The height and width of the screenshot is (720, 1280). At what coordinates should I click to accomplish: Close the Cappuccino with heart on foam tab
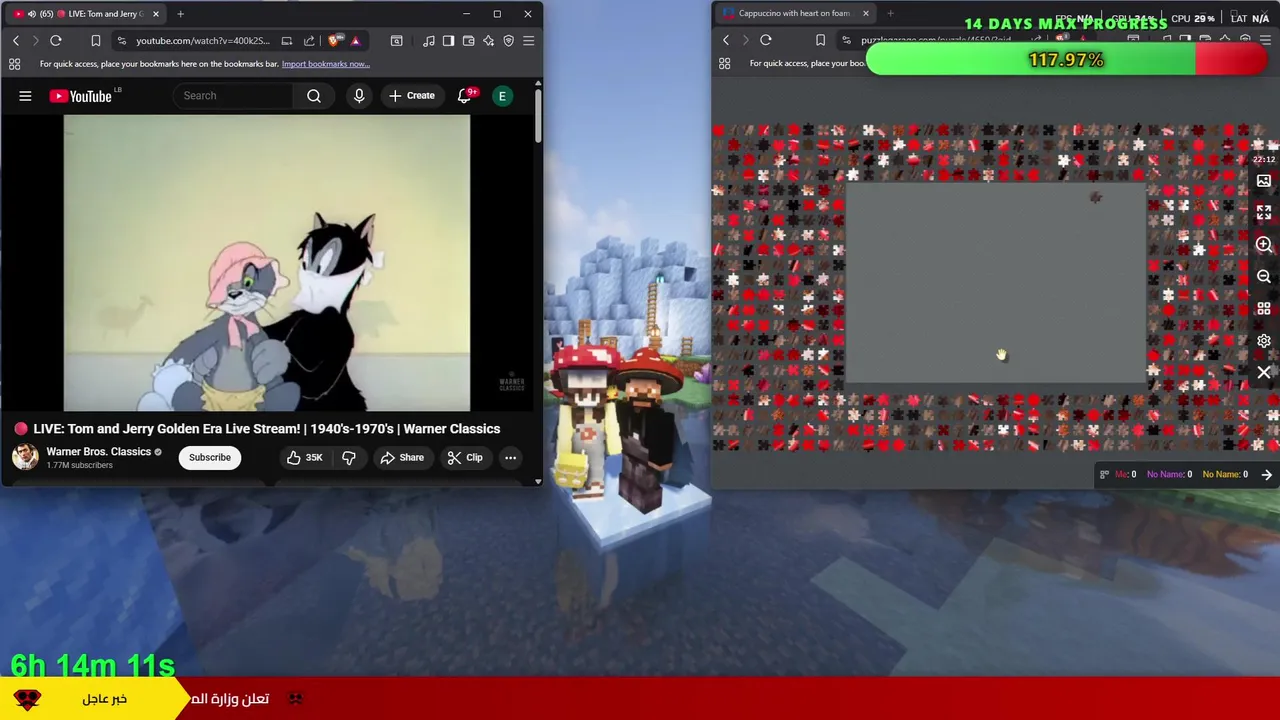click(x=865, y=13)
